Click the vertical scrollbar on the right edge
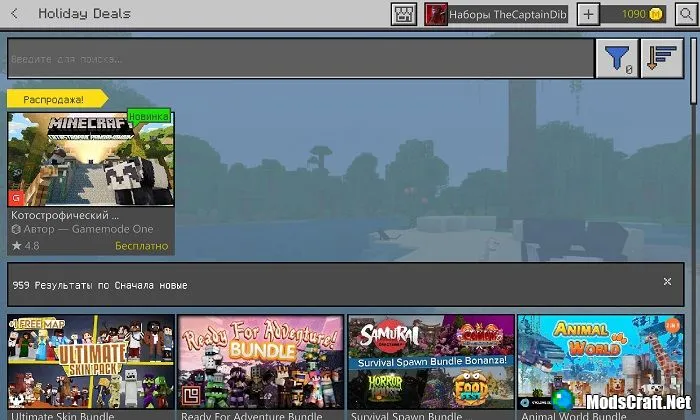 click(x=693, y=71)
